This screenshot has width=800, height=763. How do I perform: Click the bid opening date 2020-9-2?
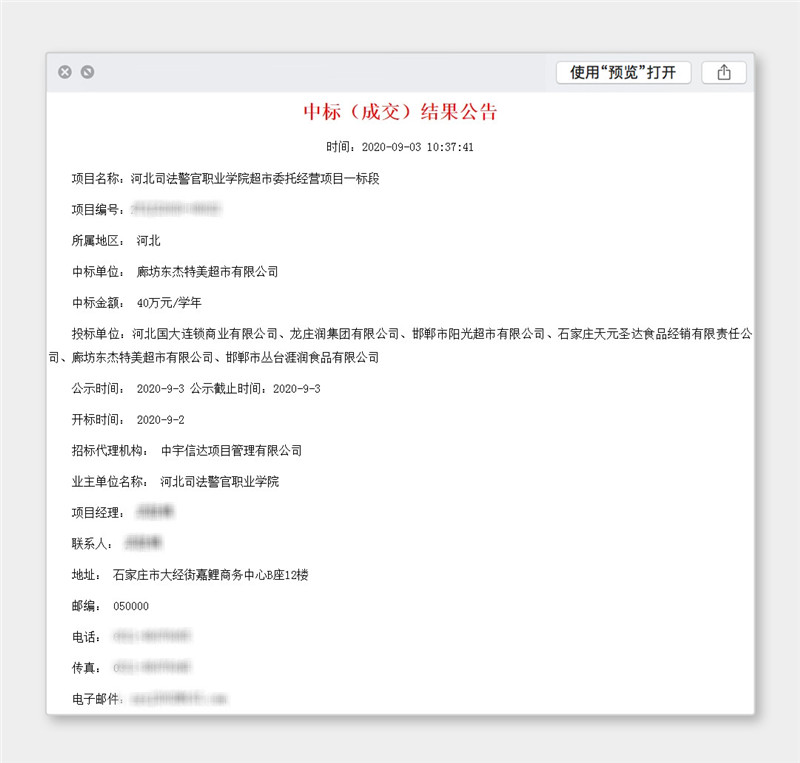[x=160, y=419]
